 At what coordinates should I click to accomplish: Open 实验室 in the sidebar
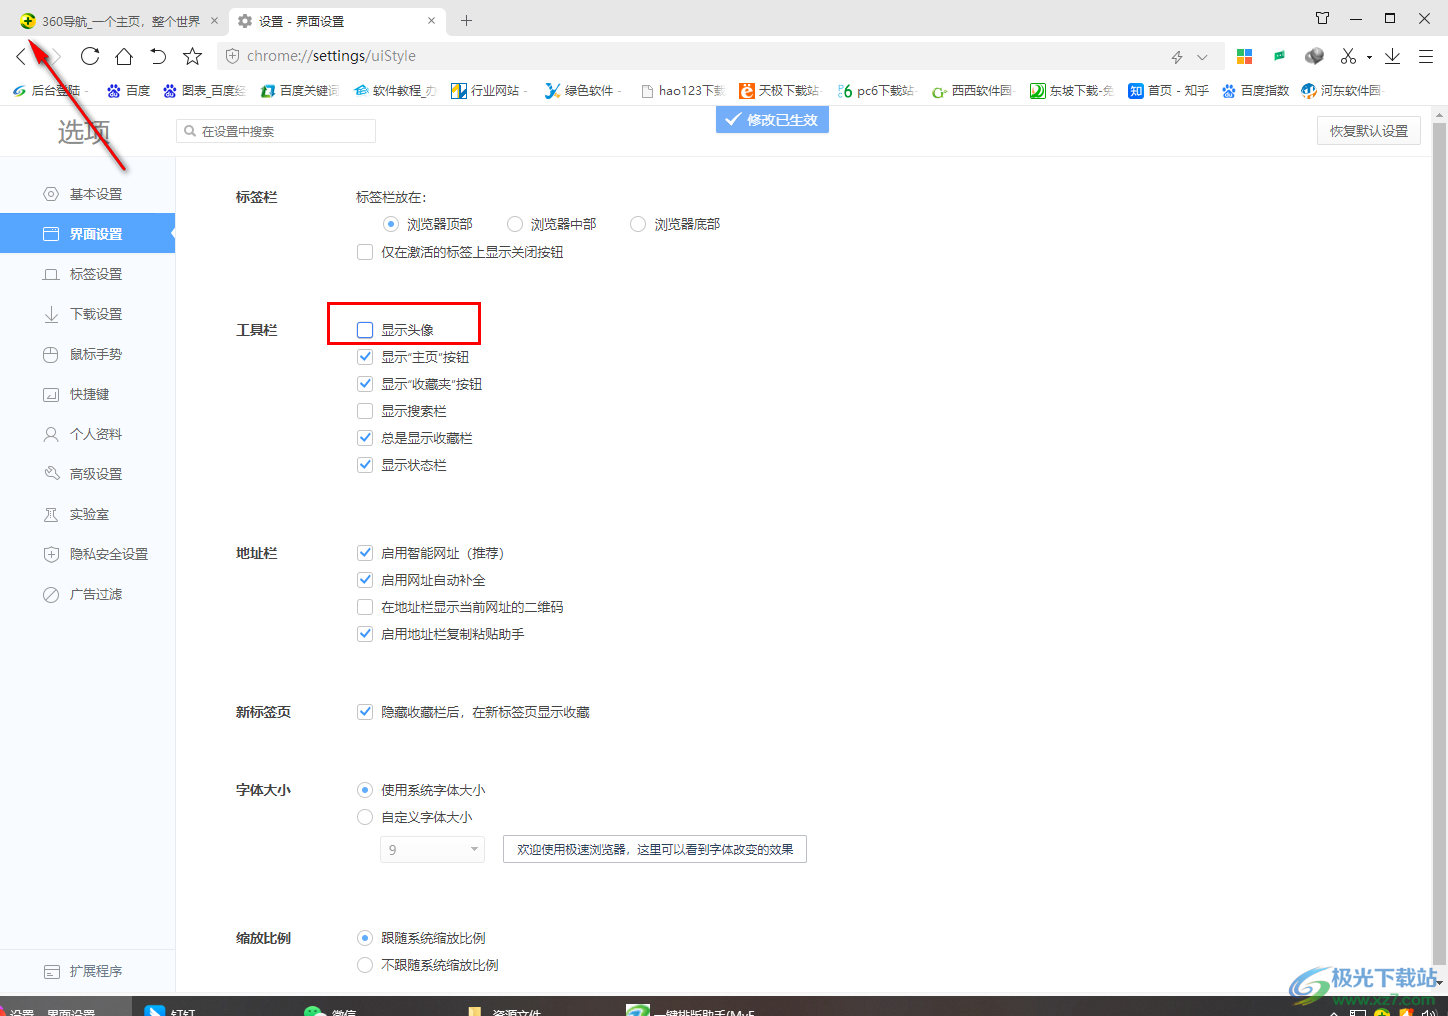point(87,514)
